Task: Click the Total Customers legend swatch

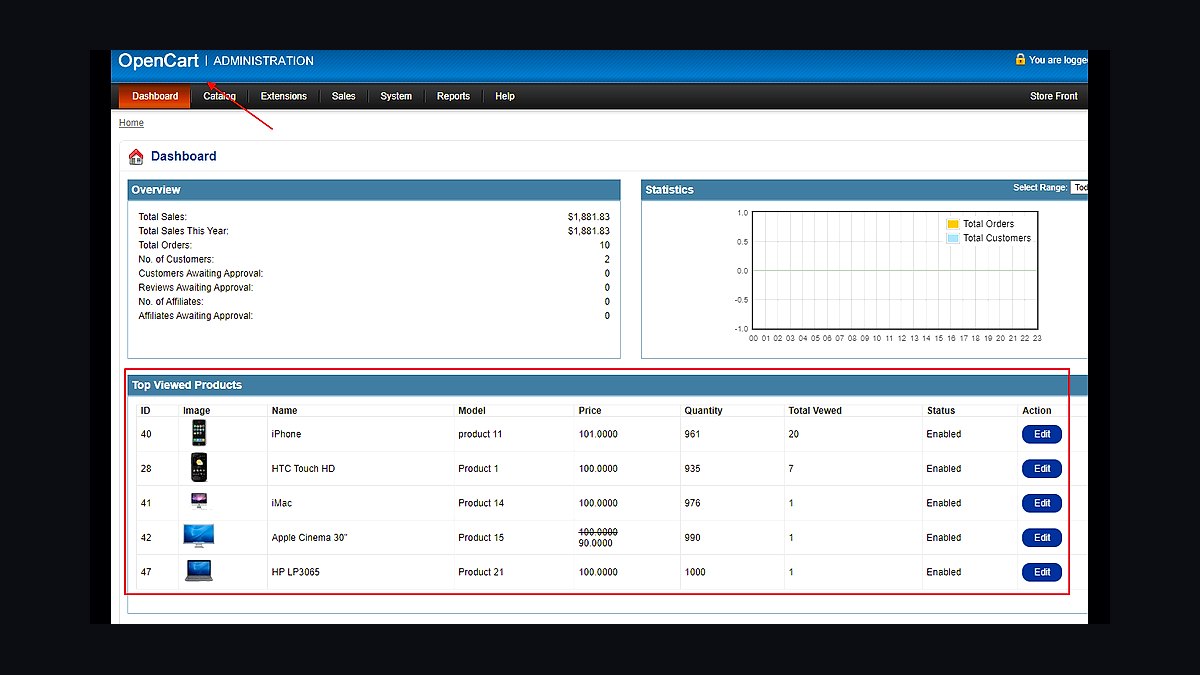Action: (953, 238)
